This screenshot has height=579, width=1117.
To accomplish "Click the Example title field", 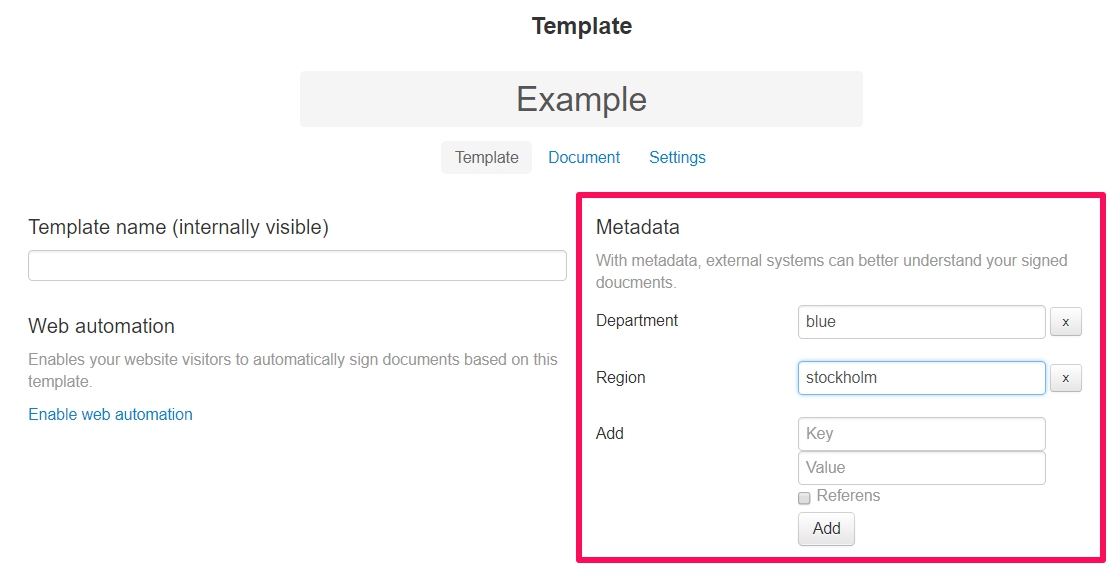I will (x=581, y=99).
